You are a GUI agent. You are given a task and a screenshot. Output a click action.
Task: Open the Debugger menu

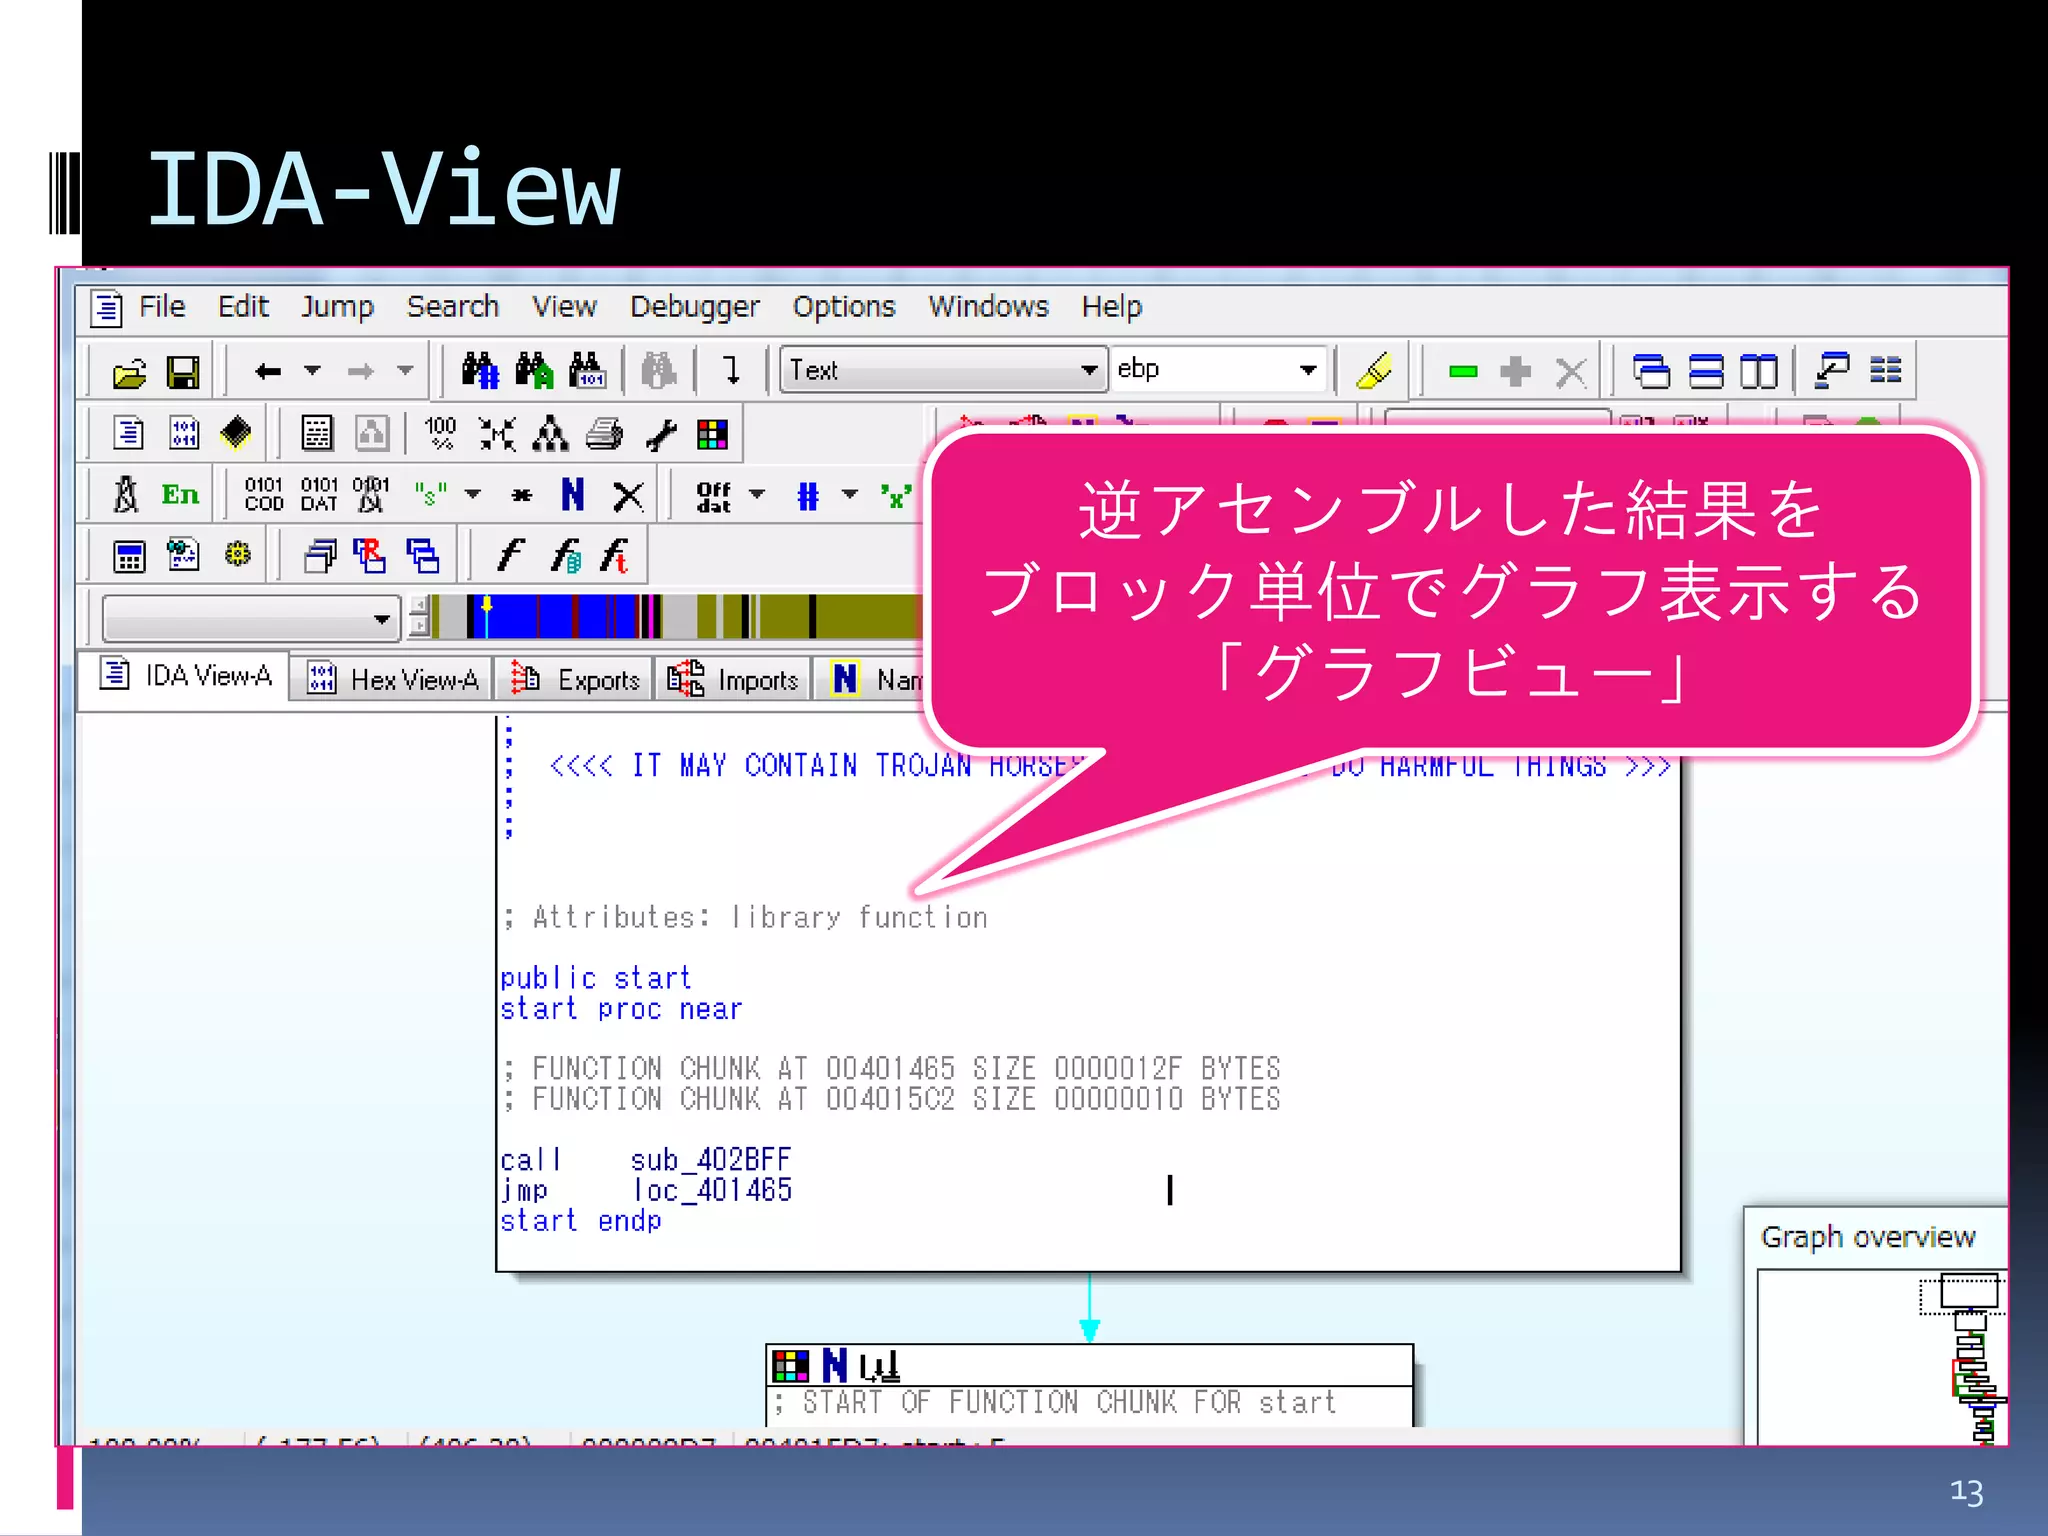(694, 306)
